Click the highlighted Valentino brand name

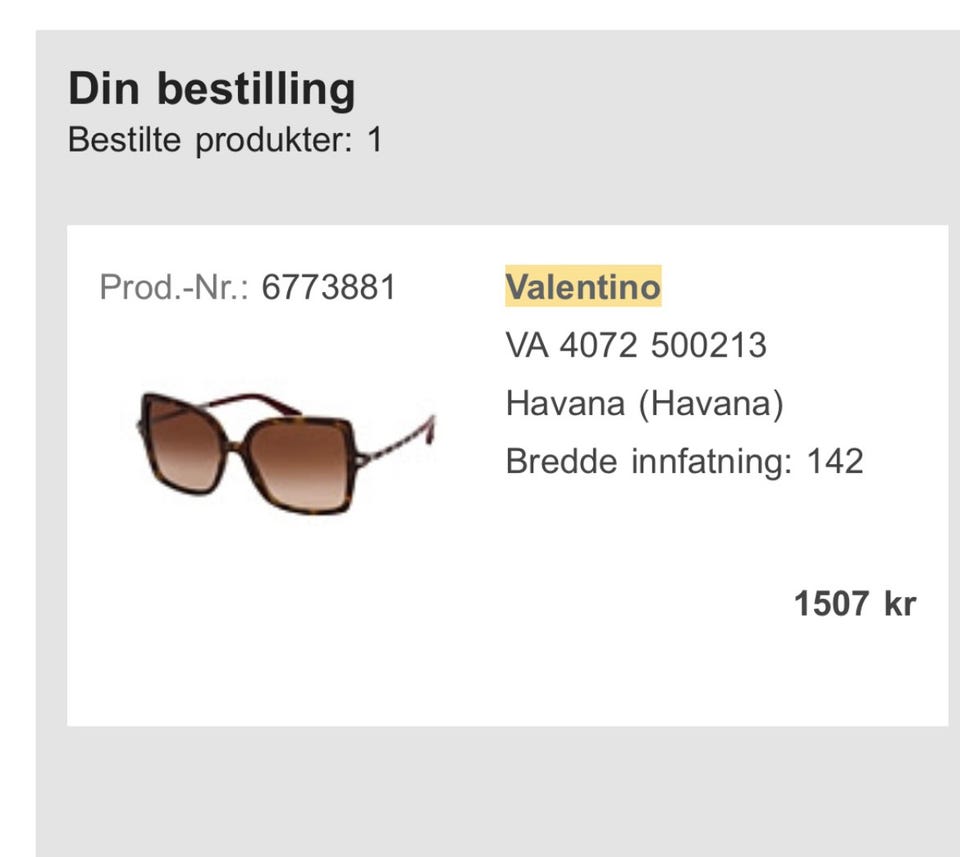pos(583,288)
